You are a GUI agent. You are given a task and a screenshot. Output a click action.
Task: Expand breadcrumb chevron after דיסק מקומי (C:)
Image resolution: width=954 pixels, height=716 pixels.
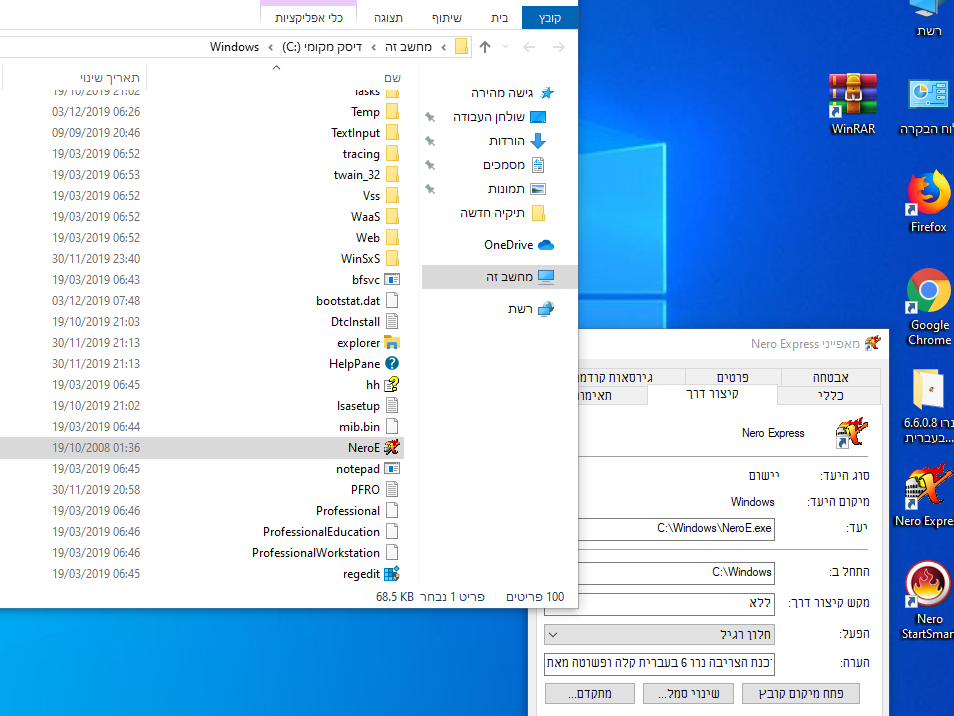point(271,47)
